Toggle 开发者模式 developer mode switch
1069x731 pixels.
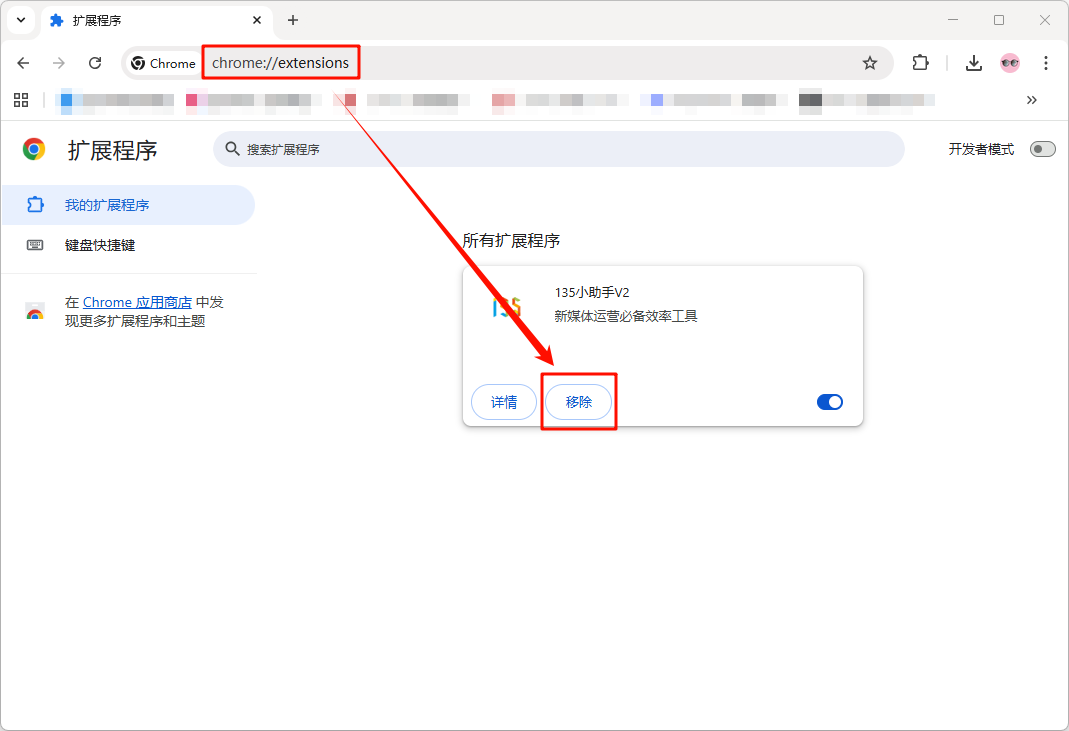pyautogui.click(x=1042, y=149)
